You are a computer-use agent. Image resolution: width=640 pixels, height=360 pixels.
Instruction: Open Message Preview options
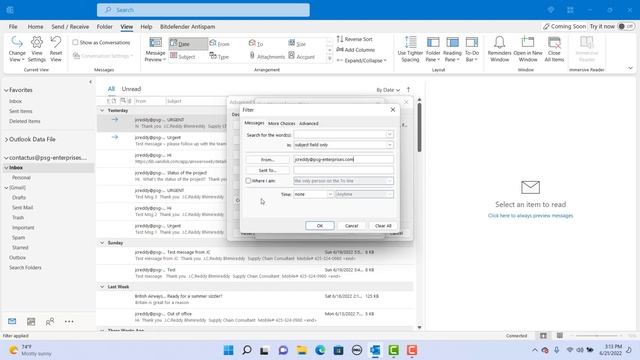(155, 50)
